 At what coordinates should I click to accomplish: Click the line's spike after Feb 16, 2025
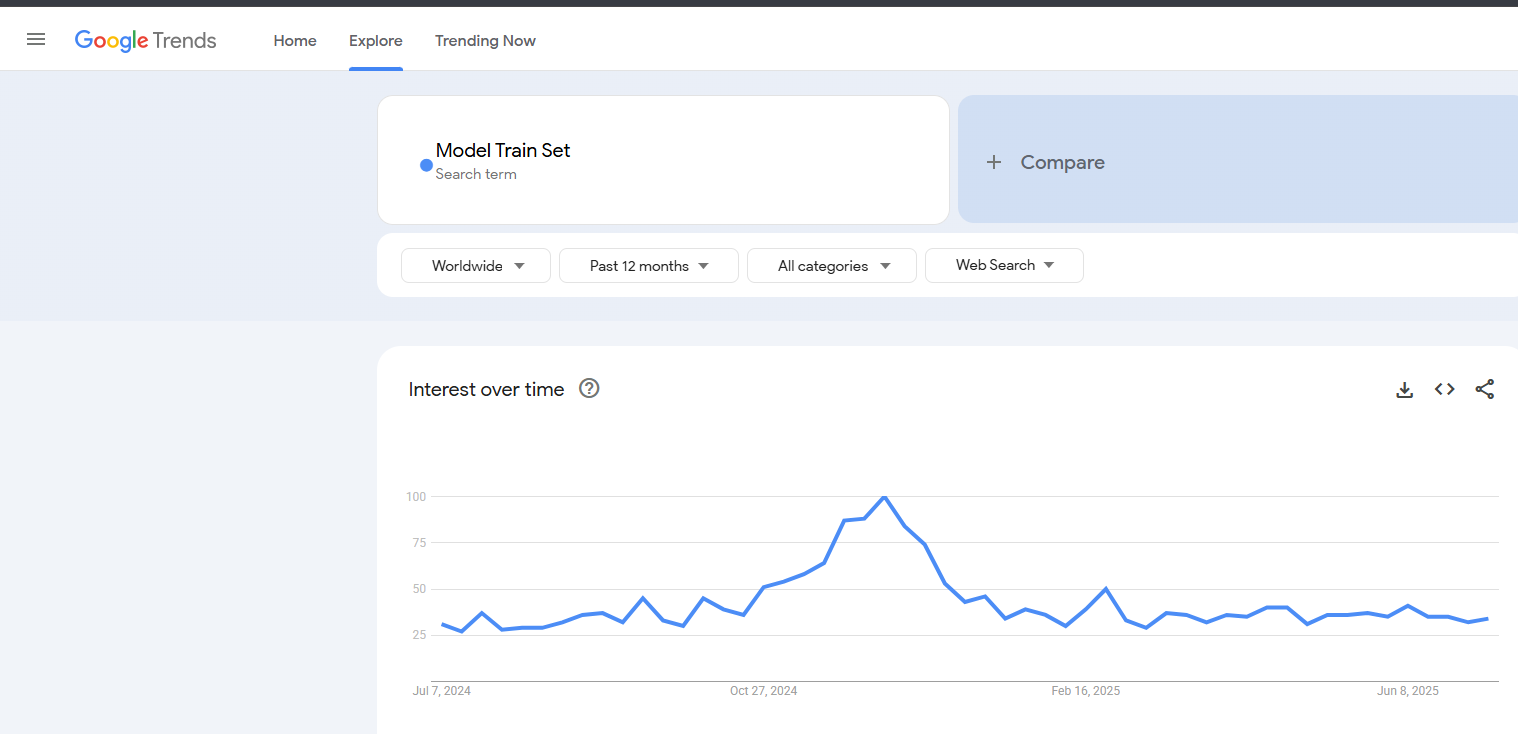coord(1105,589)
